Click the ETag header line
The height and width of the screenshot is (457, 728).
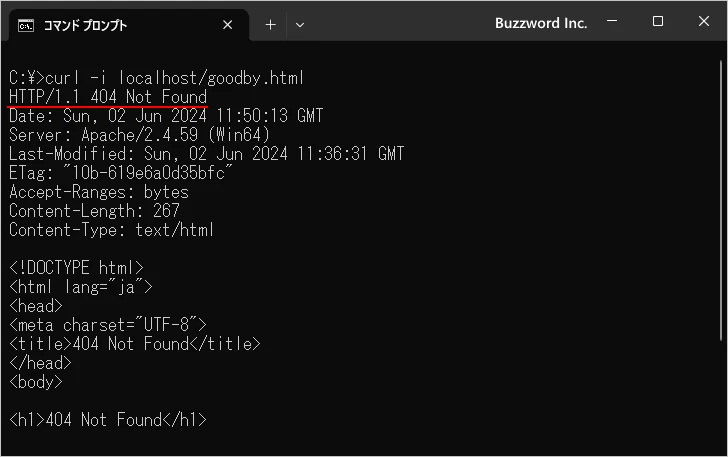click(x=120, y=173)
